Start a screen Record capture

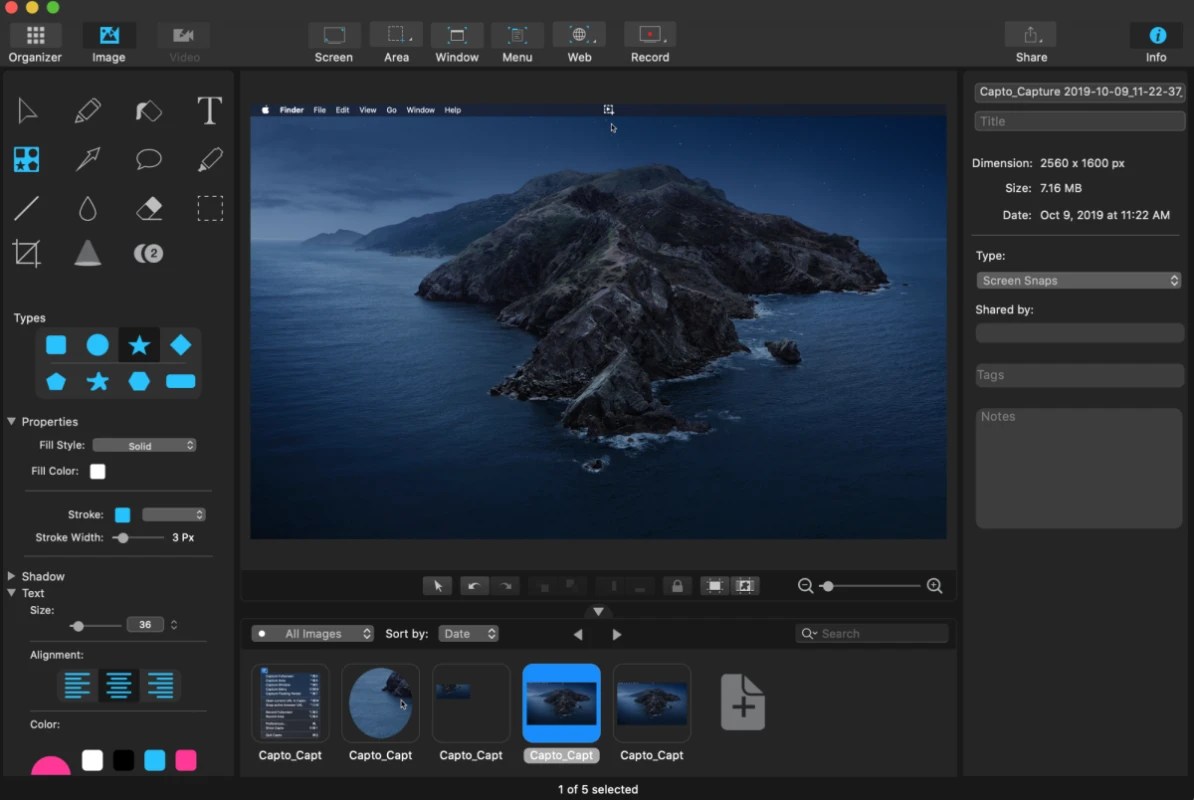649,40
